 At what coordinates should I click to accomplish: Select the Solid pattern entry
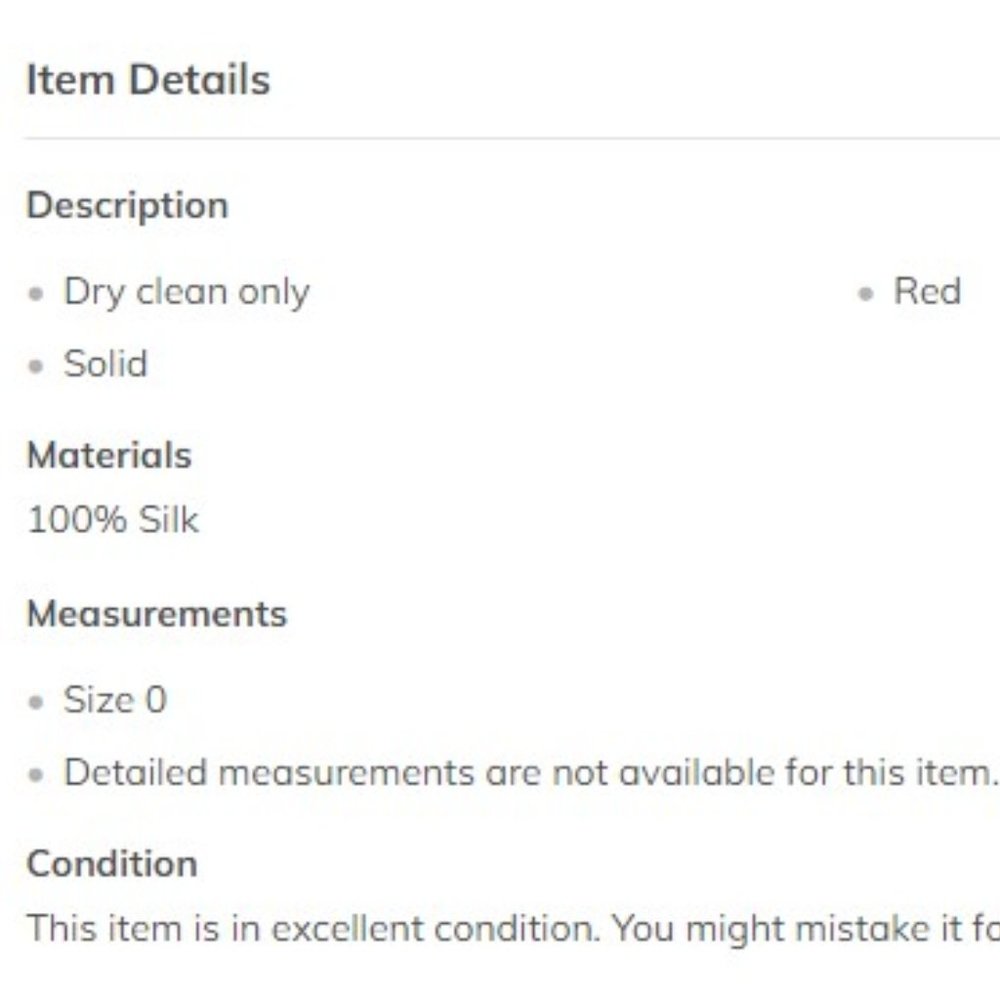105,364
